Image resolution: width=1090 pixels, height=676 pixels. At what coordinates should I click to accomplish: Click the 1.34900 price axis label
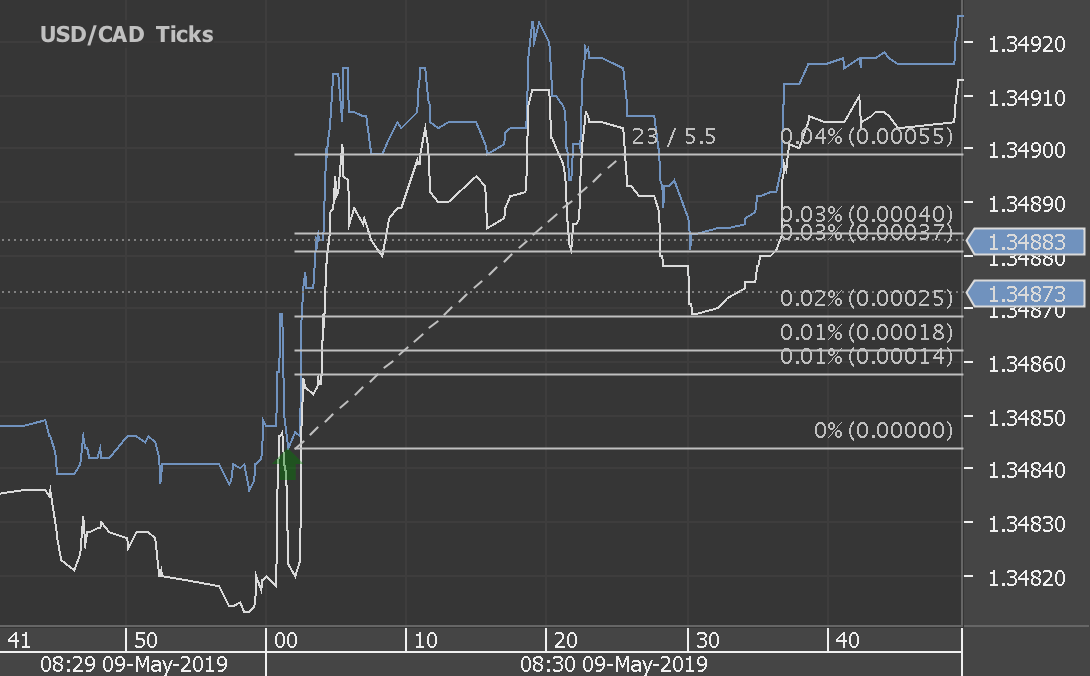pos(1027,150)
